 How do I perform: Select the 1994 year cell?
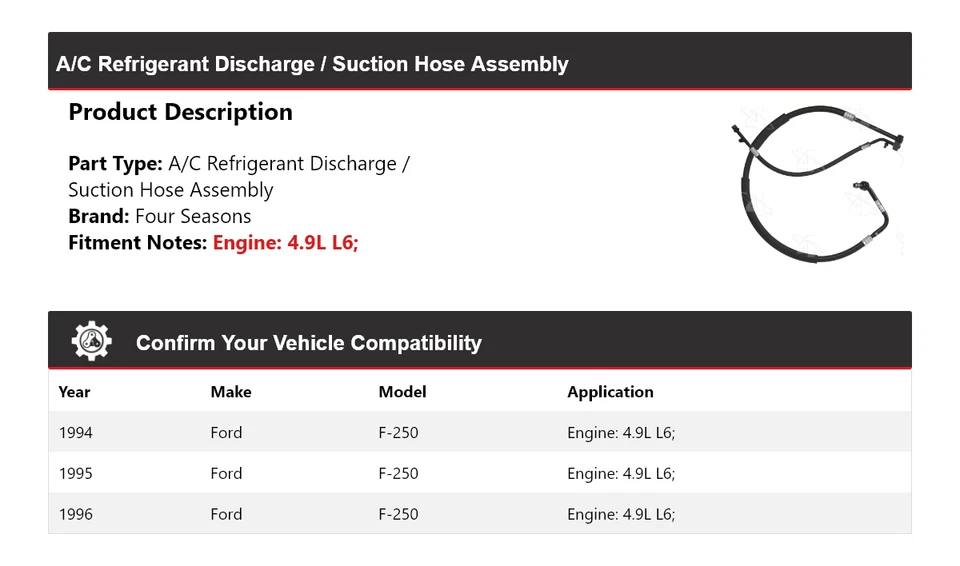76,433
